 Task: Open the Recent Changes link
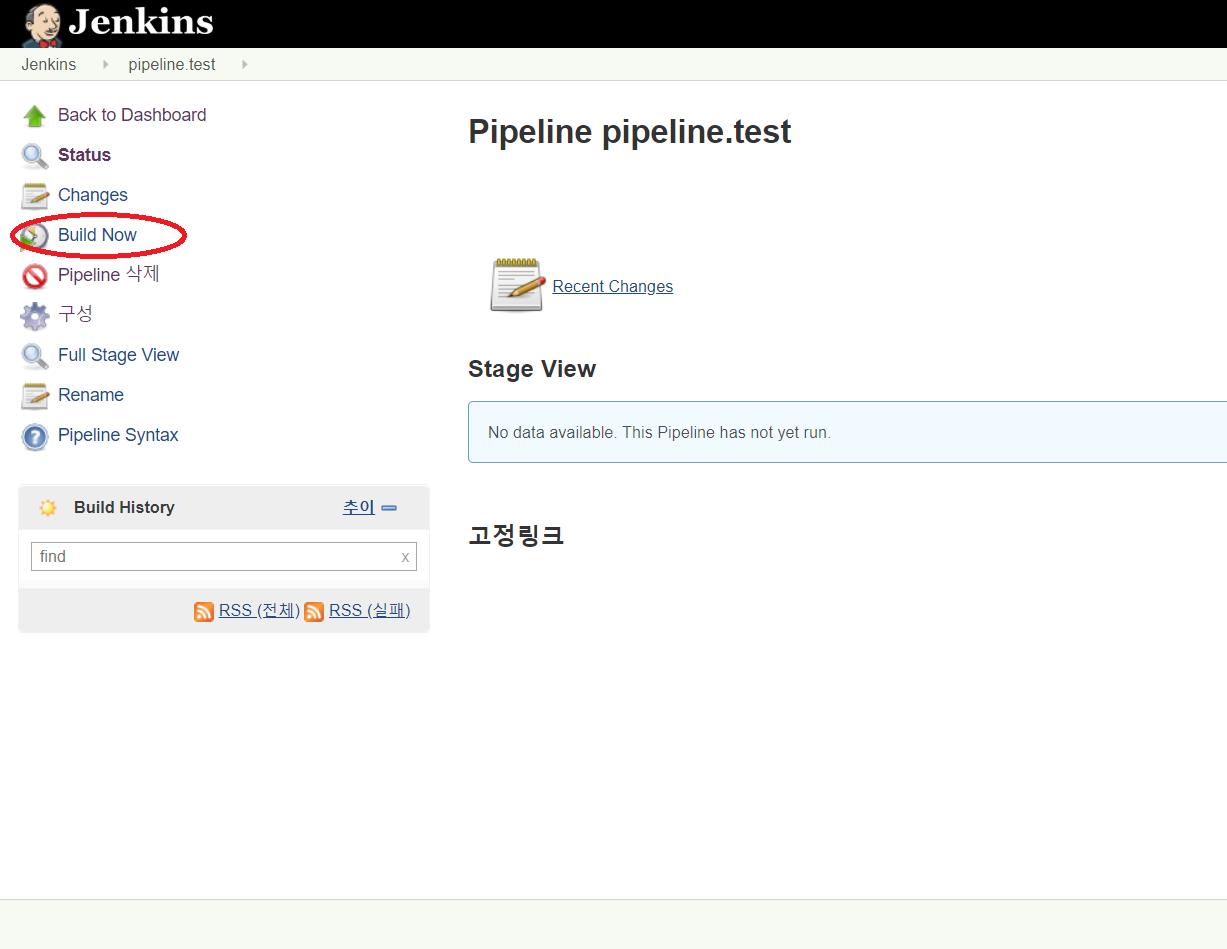click(x=613, y=286)
